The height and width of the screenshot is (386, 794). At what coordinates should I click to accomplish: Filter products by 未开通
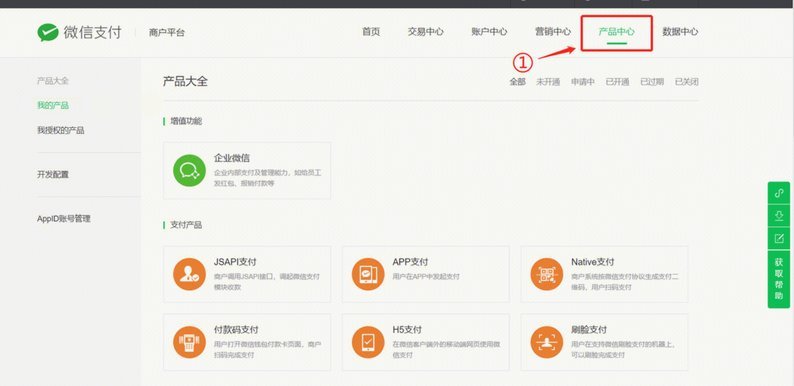pos(548,82)
